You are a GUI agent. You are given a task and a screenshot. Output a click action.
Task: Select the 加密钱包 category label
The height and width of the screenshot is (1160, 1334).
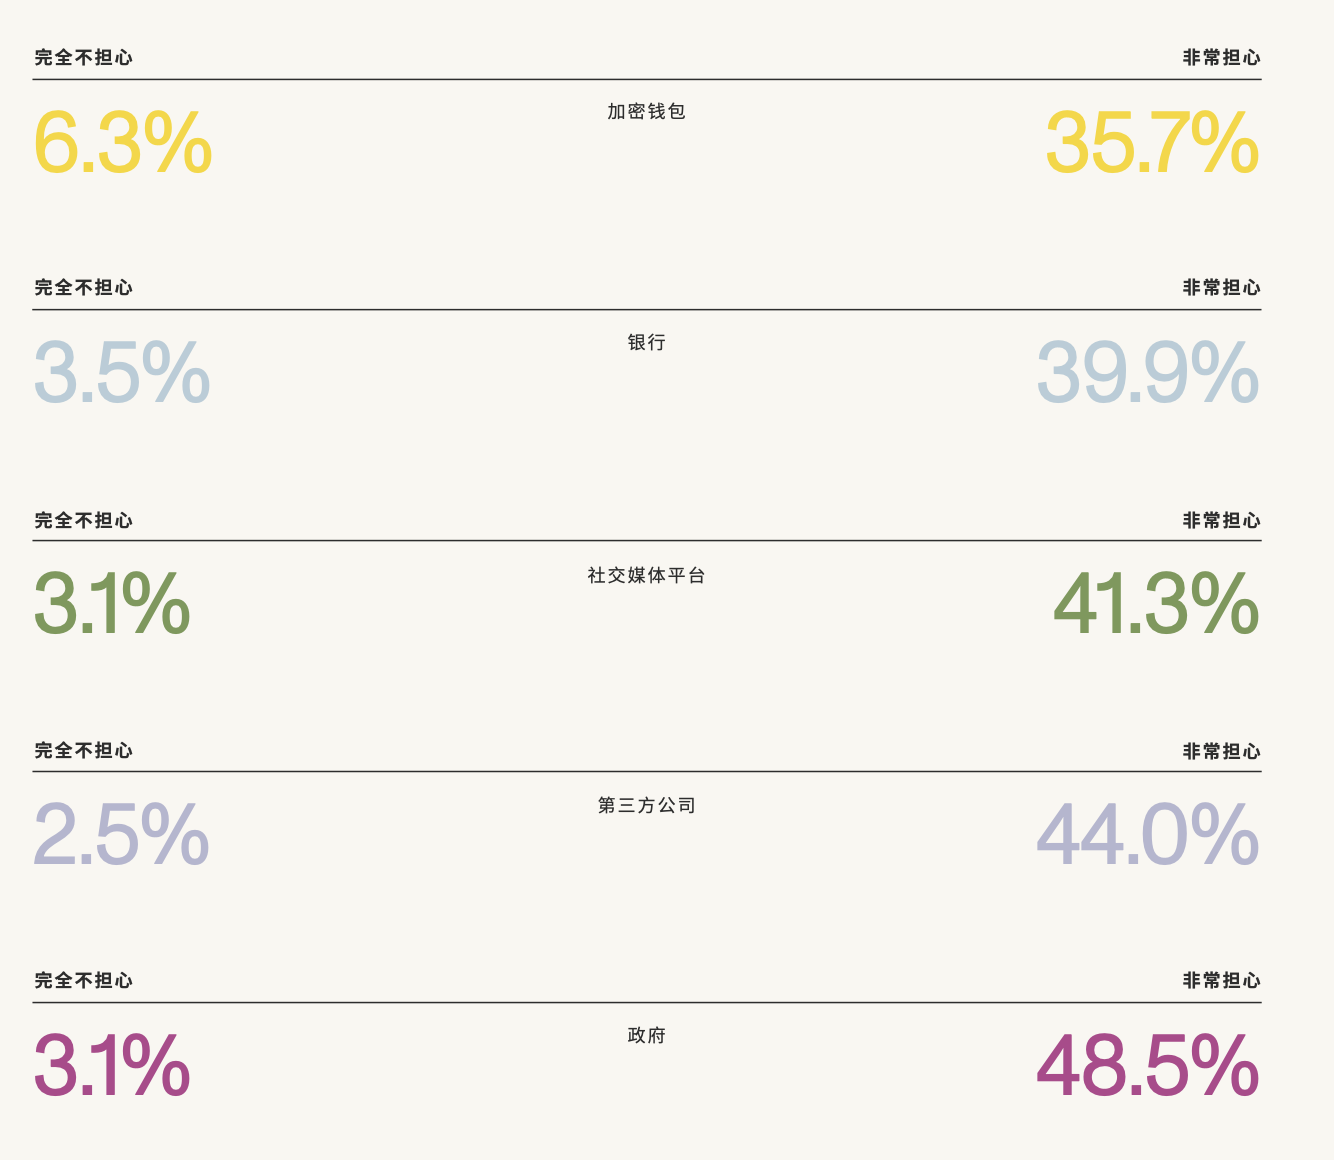[x=646, y=111]
